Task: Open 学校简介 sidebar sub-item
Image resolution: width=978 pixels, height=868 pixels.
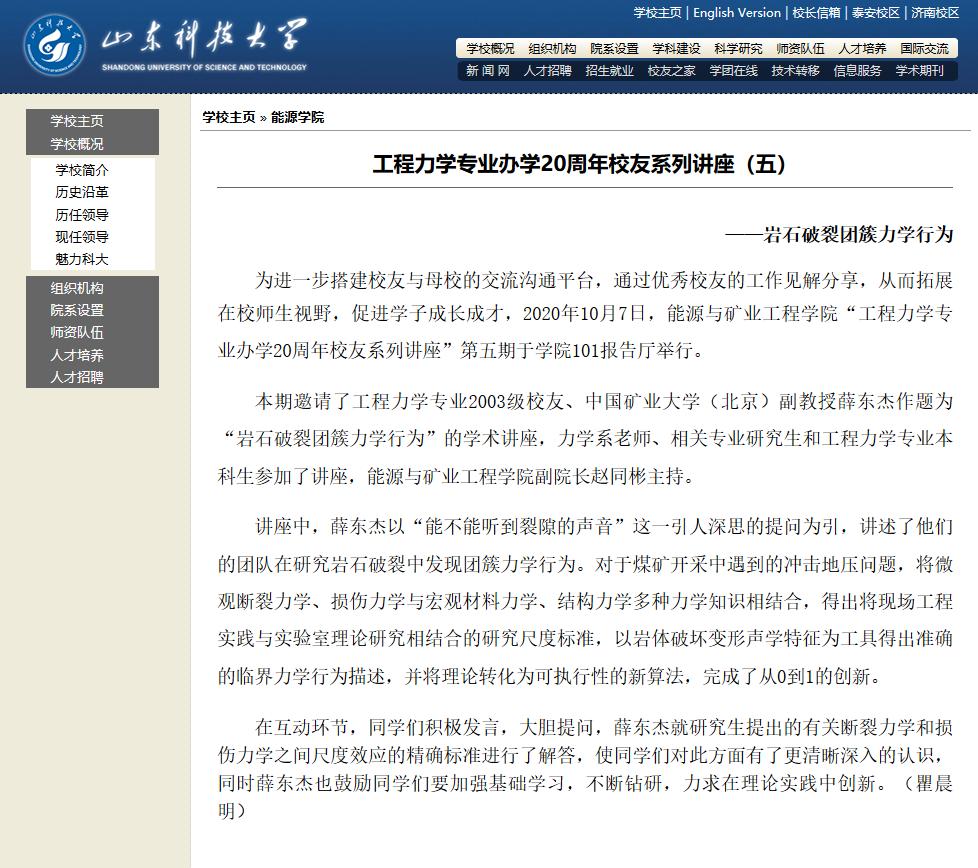Action: 82,170
